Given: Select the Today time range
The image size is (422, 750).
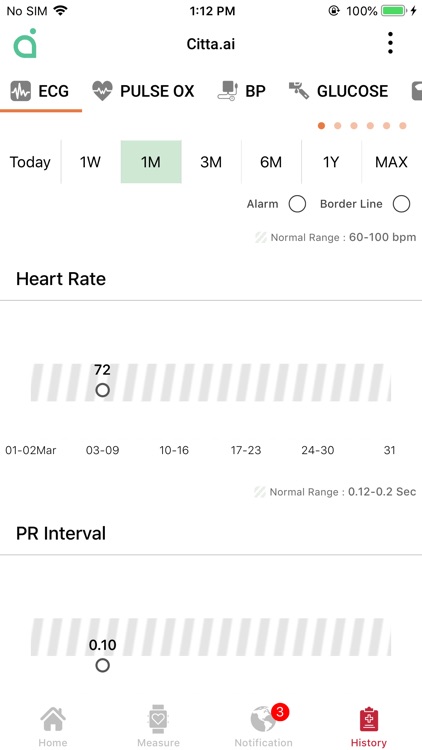Looking at the screenshot, I should pyautogui.click(x=30, y=162).
